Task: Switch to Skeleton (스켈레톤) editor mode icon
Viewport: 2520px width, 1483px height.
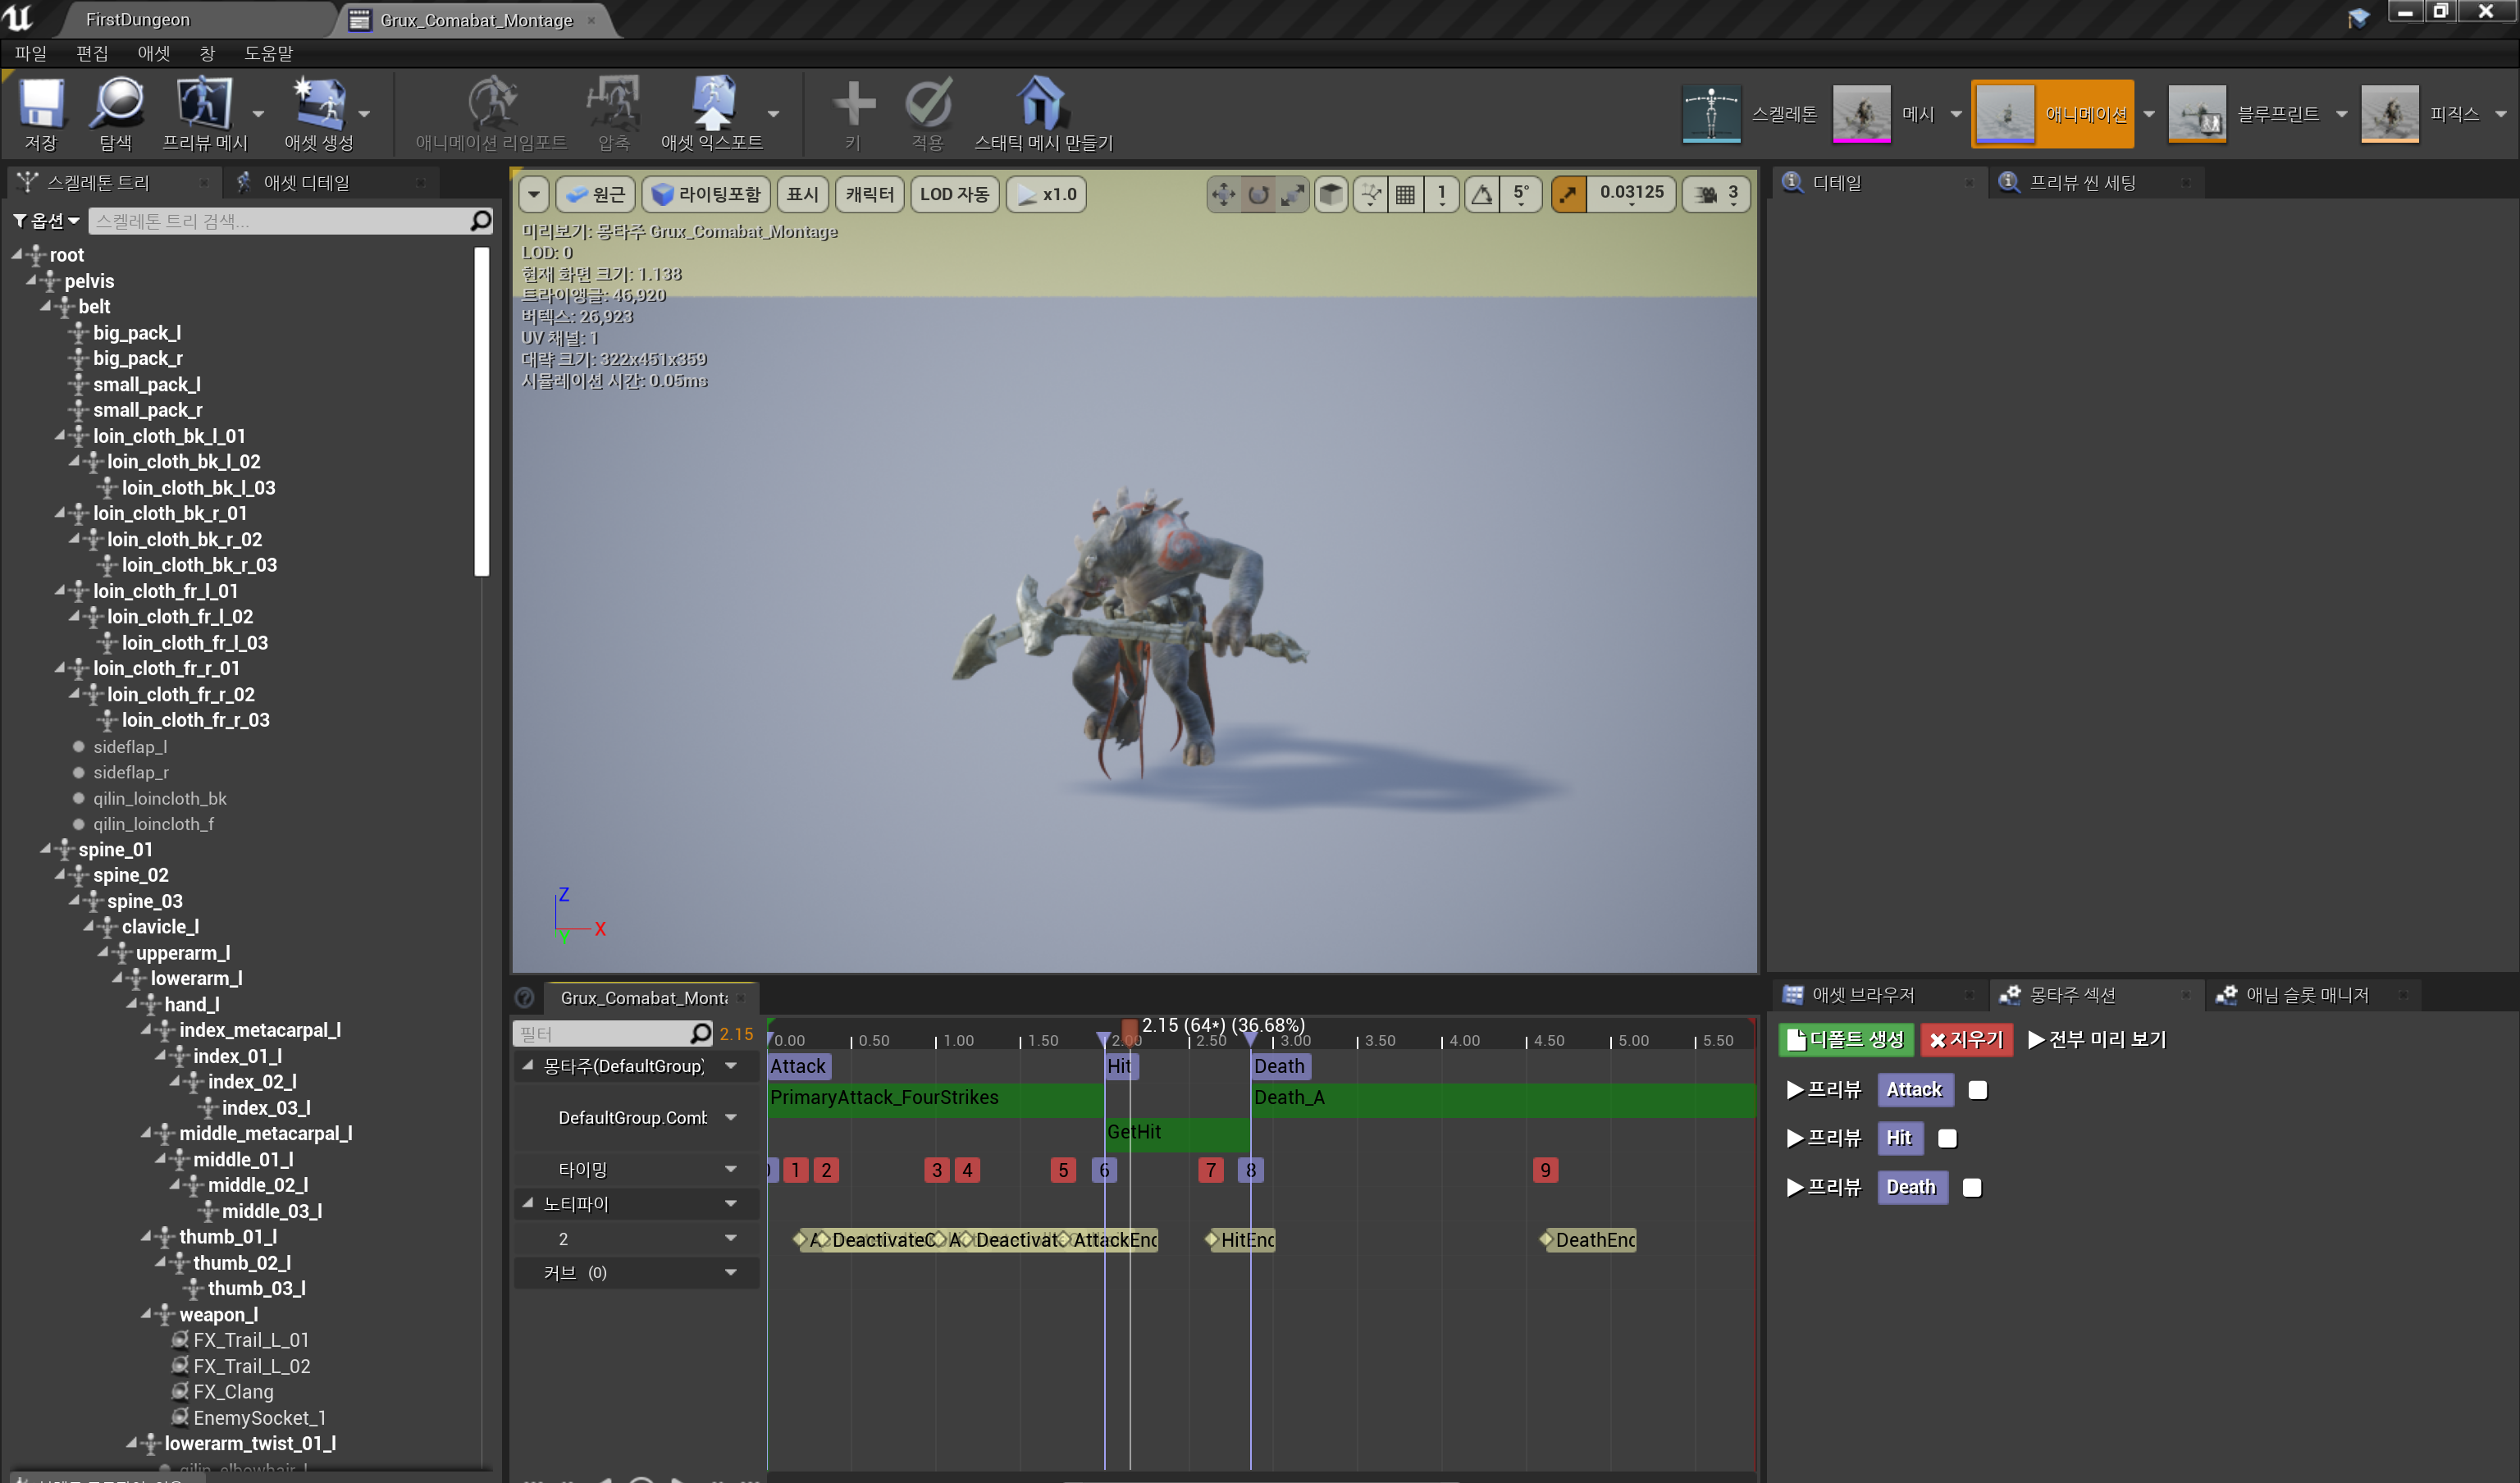Action: [x=1711, y=114]
